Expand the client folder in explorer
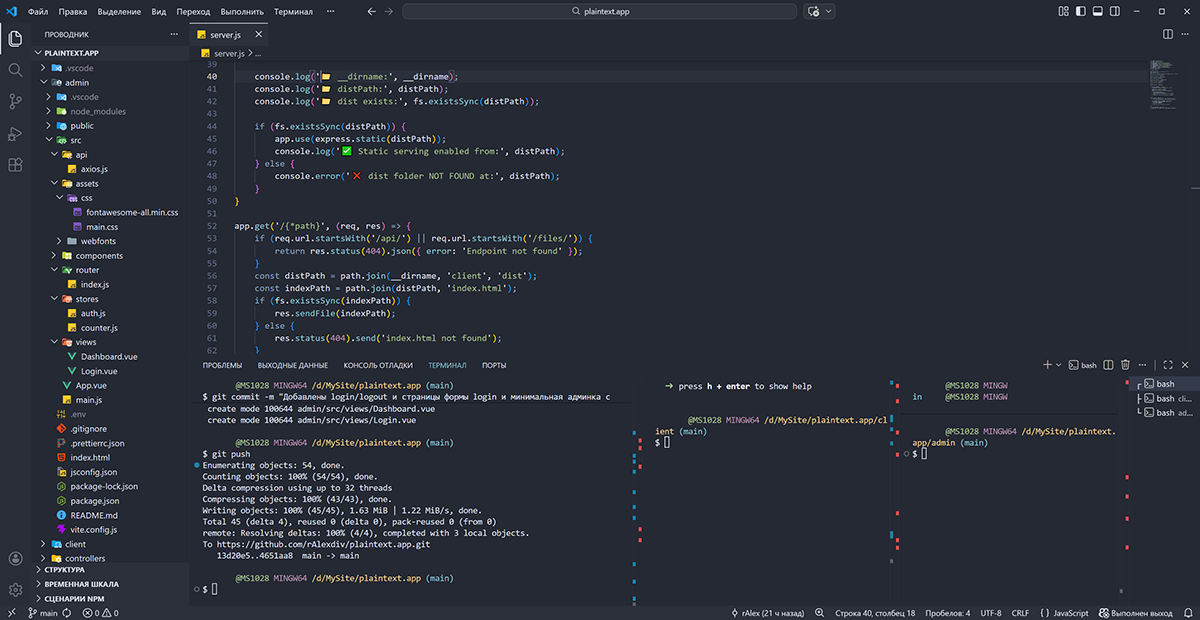This screenshot has width=1200, height=620. click(x=76, y=544)
